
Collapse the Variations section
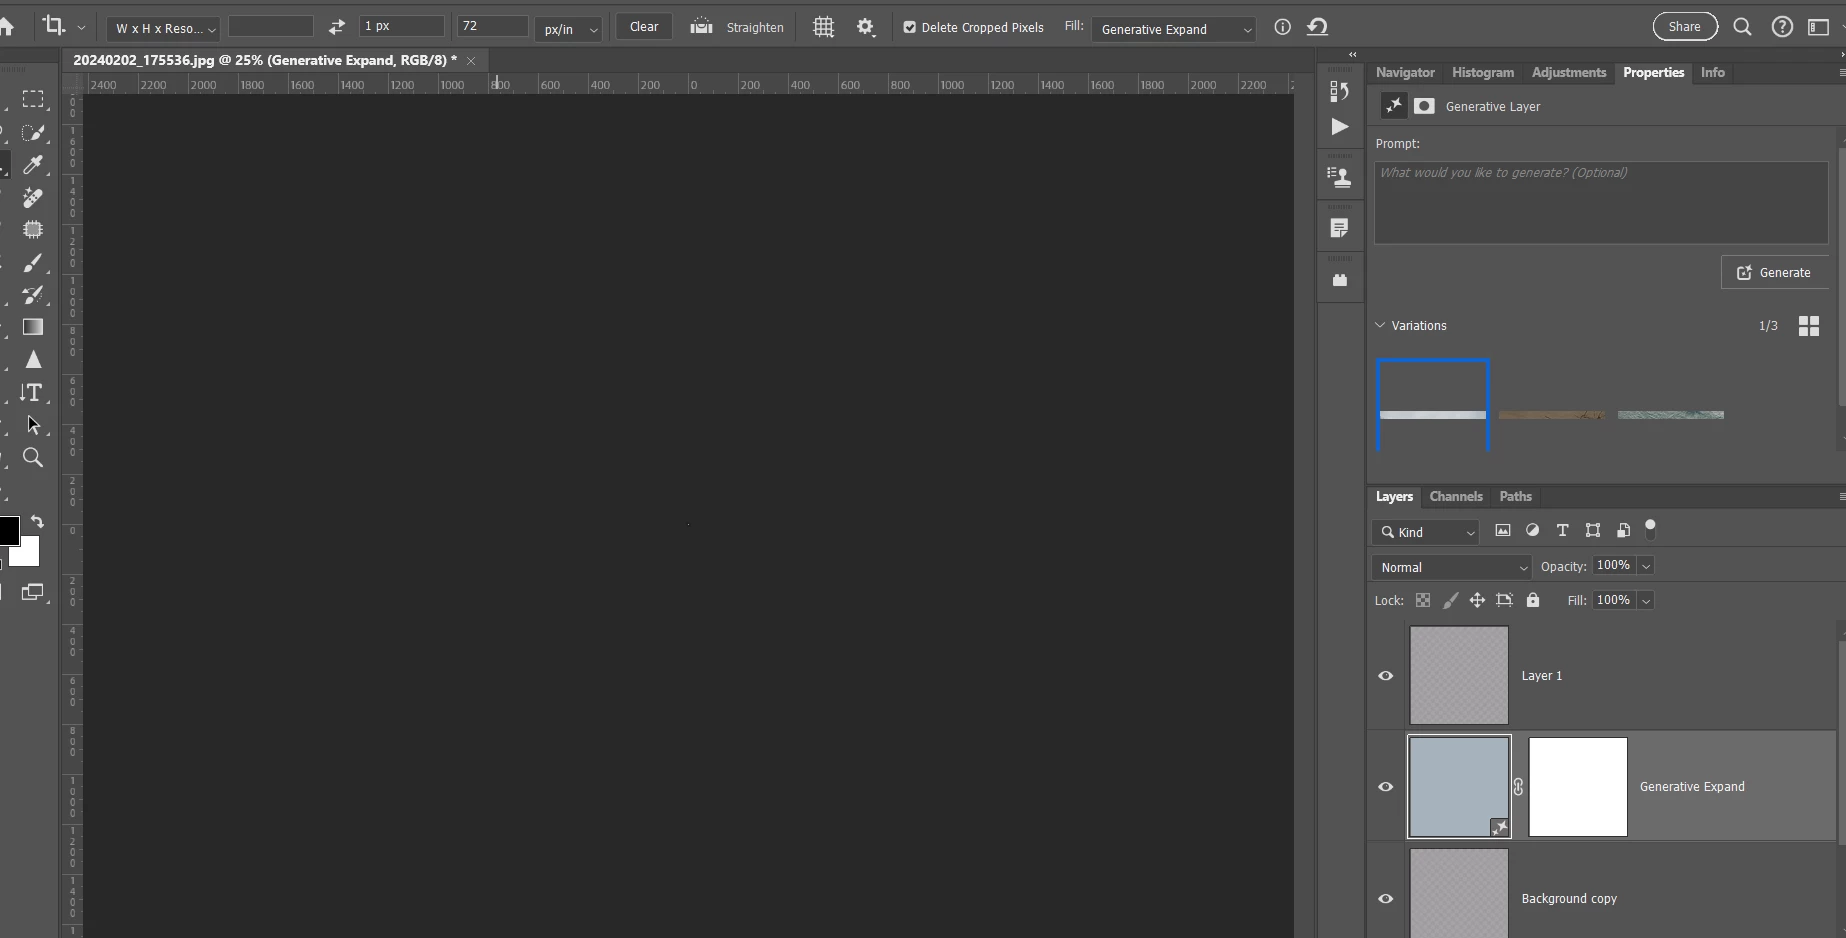point(1380,326)
